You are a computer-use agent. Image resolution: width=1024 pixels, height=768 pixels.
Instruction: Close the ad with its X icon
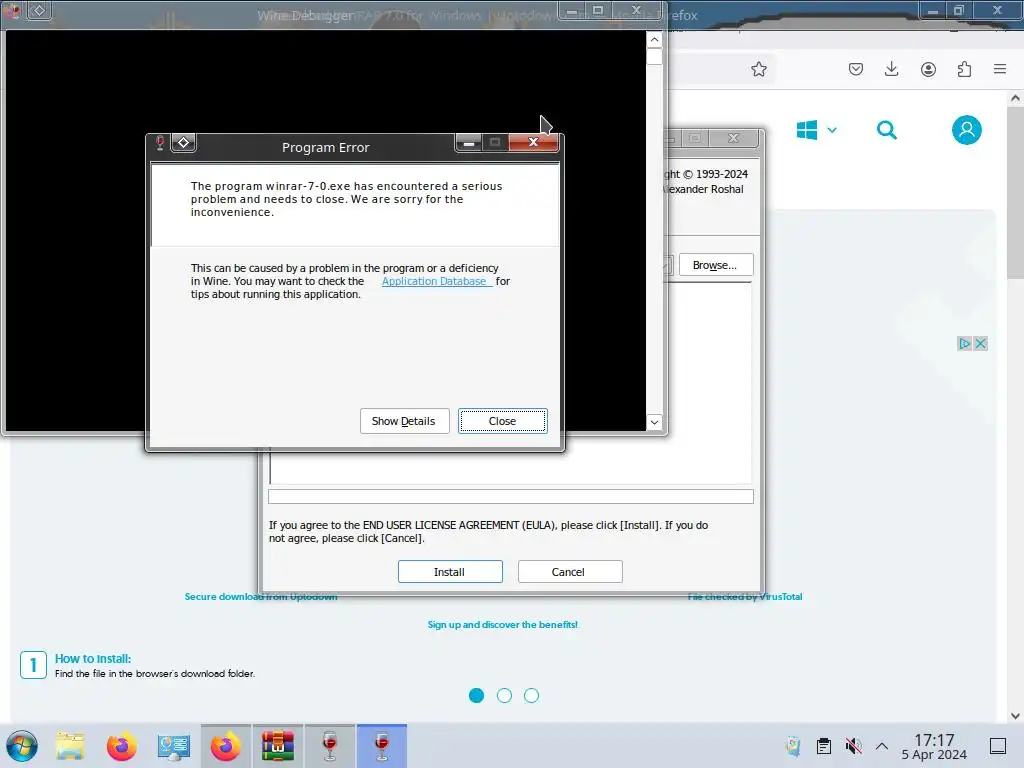click(980, 344)
